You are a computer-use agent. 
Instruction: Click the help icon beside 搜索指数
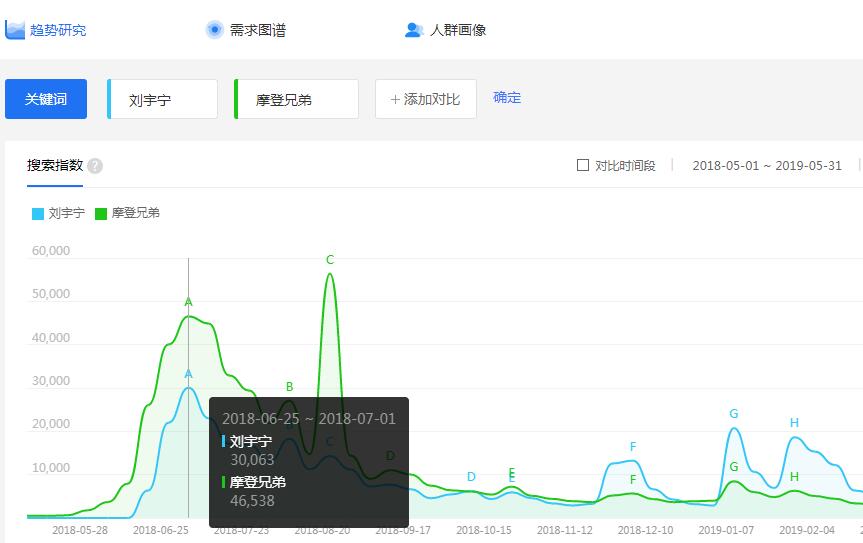click(95, 166)
